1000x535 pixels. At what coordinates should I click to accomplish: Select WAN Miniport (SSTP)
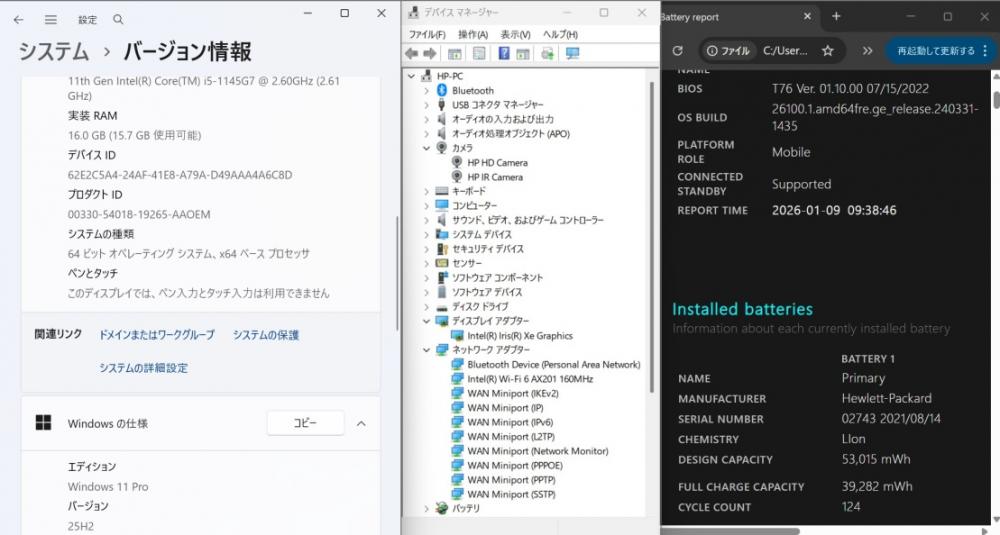point(511,494)
